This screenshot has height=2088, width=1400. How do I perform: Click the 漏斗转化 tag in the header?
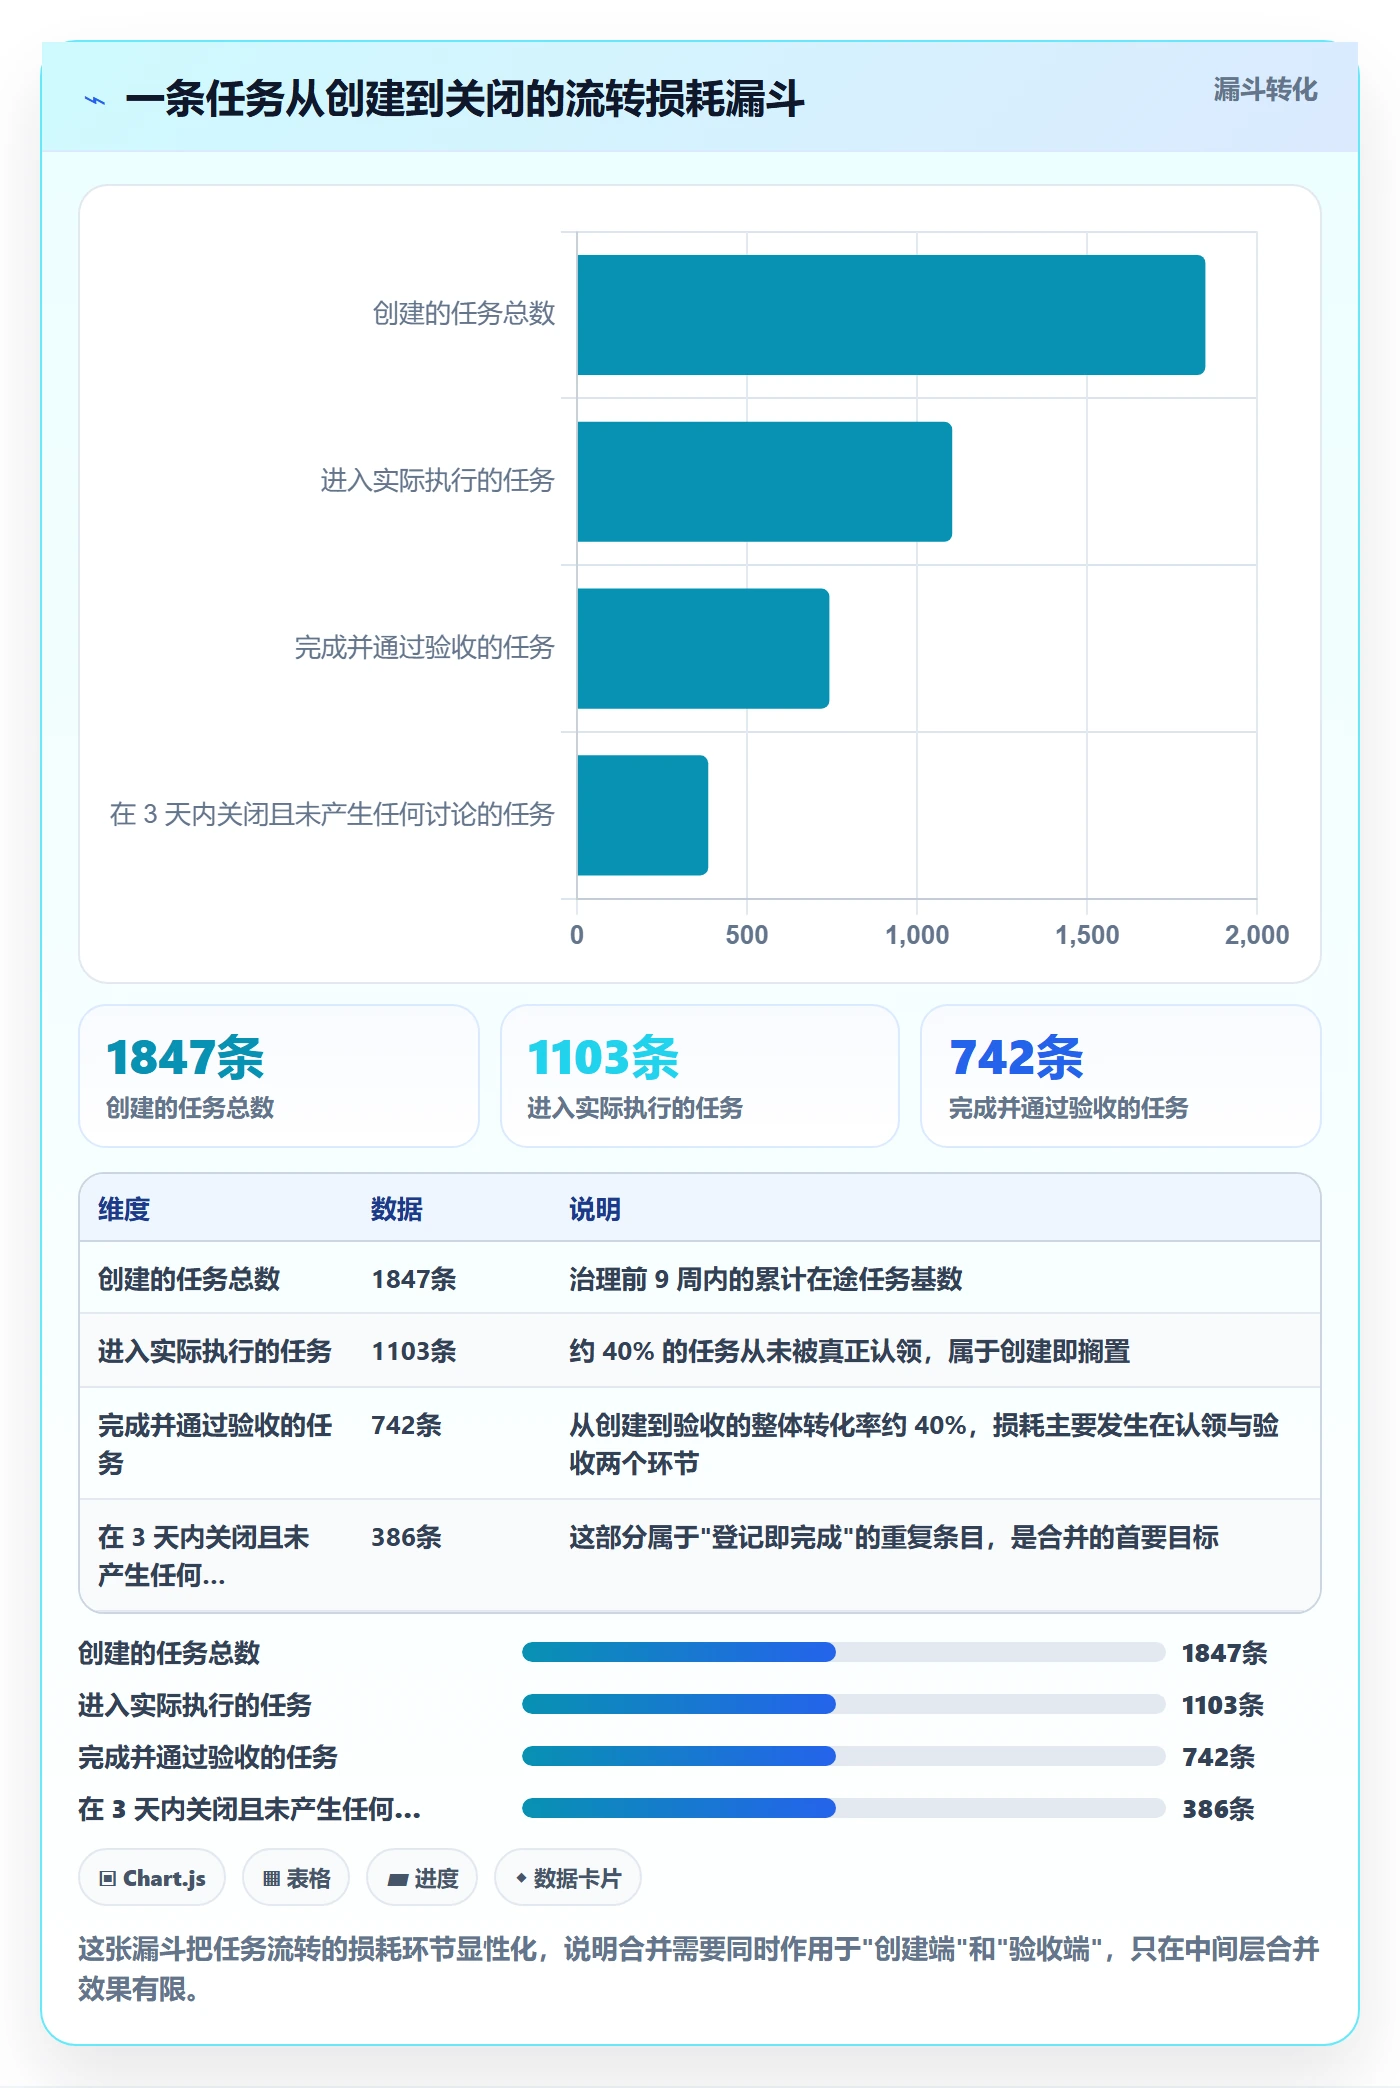coord(1265,90)
